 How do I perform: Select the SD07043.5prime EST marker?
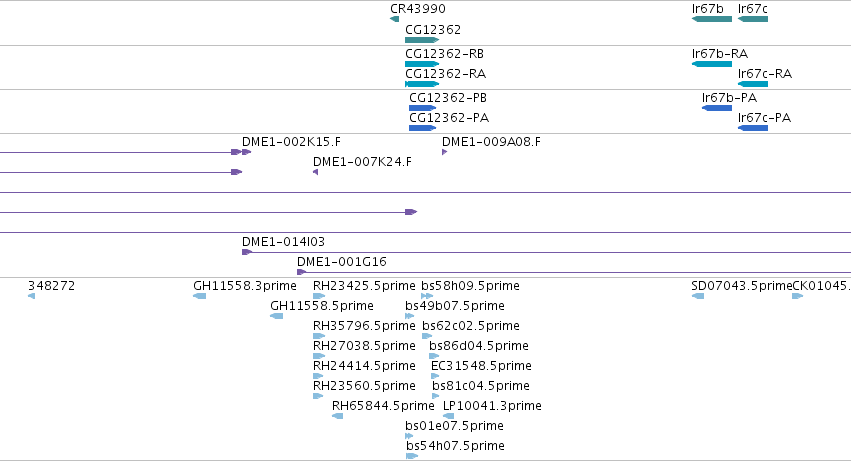(698, 296)
